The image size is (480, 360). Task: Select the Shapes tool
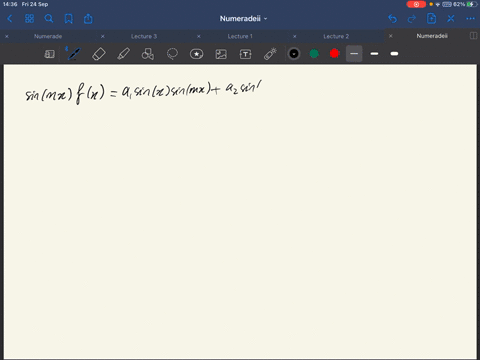(148, 54)
